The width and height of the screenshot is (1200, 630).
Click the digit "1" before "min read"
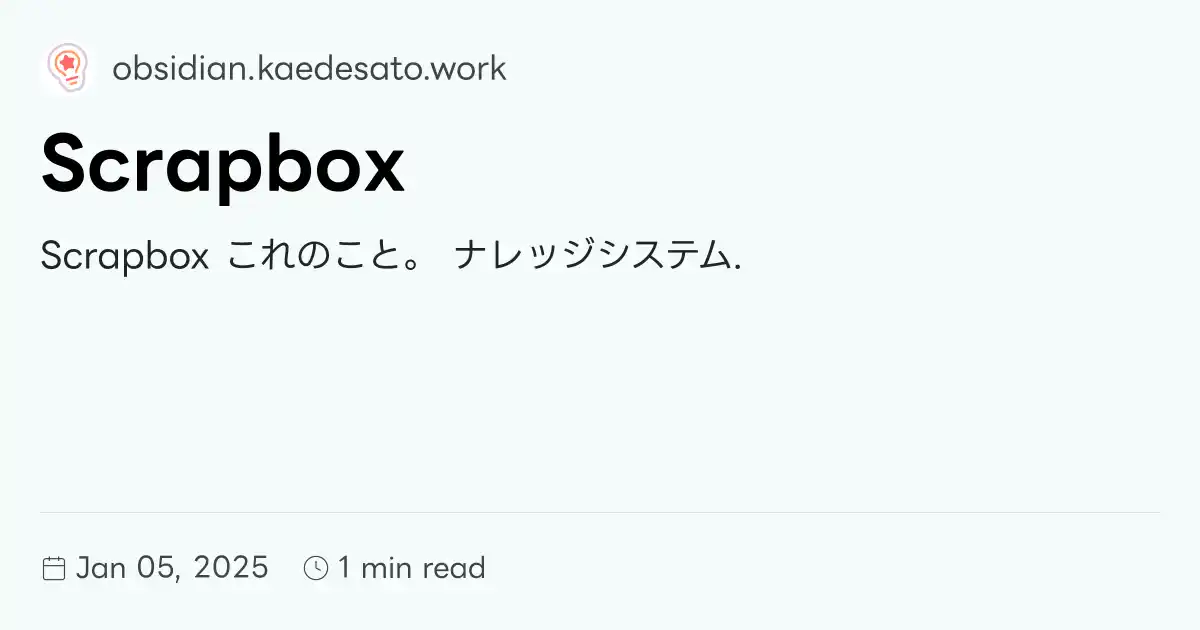pos(344,568)
